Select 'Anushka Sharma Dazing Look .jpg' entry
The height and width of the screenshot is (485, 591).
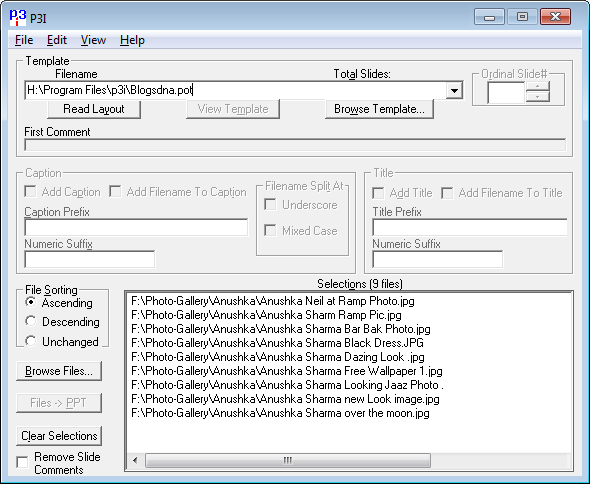pos(278,357)
